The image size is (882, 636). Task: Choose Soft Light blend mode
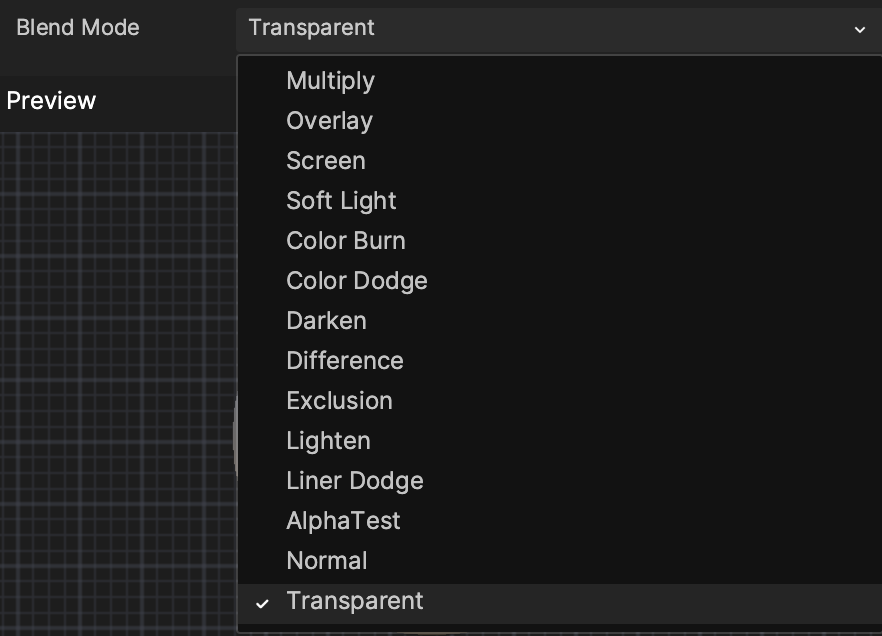560,201
